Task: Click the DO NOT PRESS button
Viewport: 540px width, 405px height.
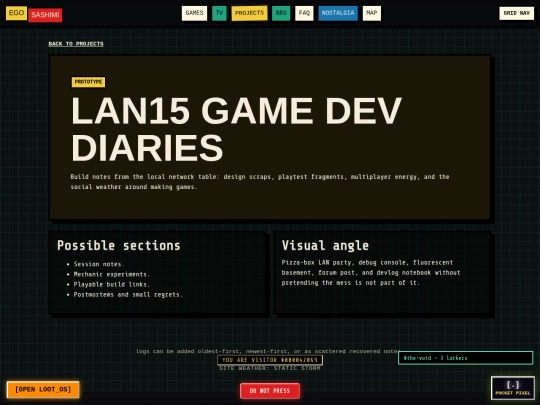Action: click(270, 391)
